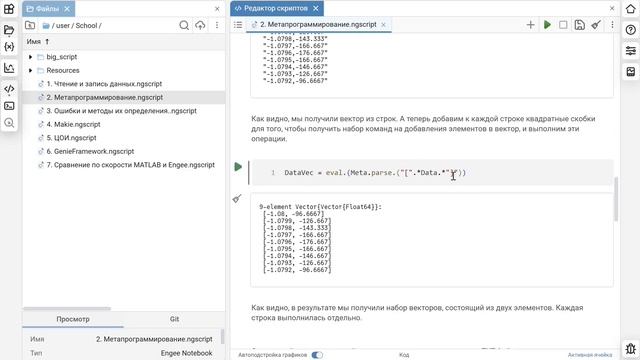The image size is (640, 360).
Task: Click the notebook vertical scrollbar
Action: (616, 199)
